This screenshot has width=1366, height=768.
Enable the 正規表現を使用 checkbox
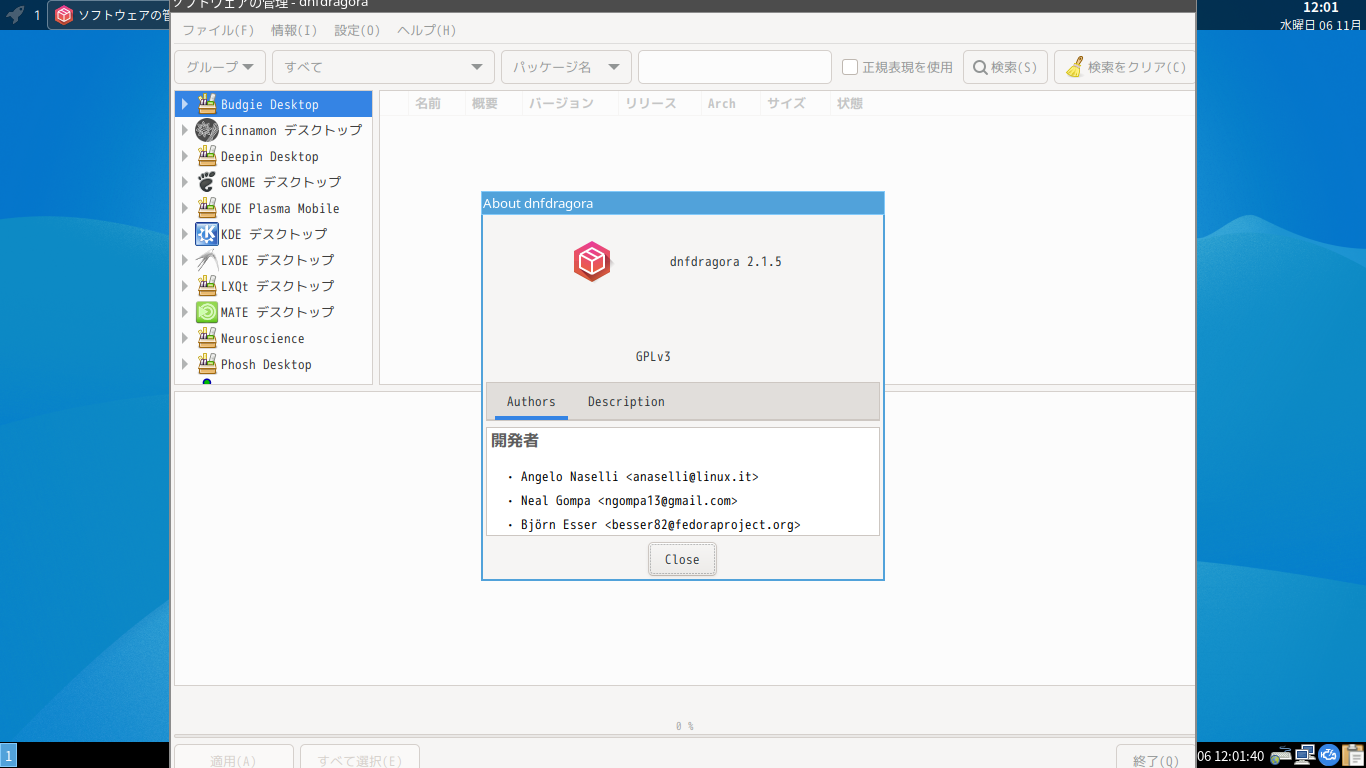point(850,67)
